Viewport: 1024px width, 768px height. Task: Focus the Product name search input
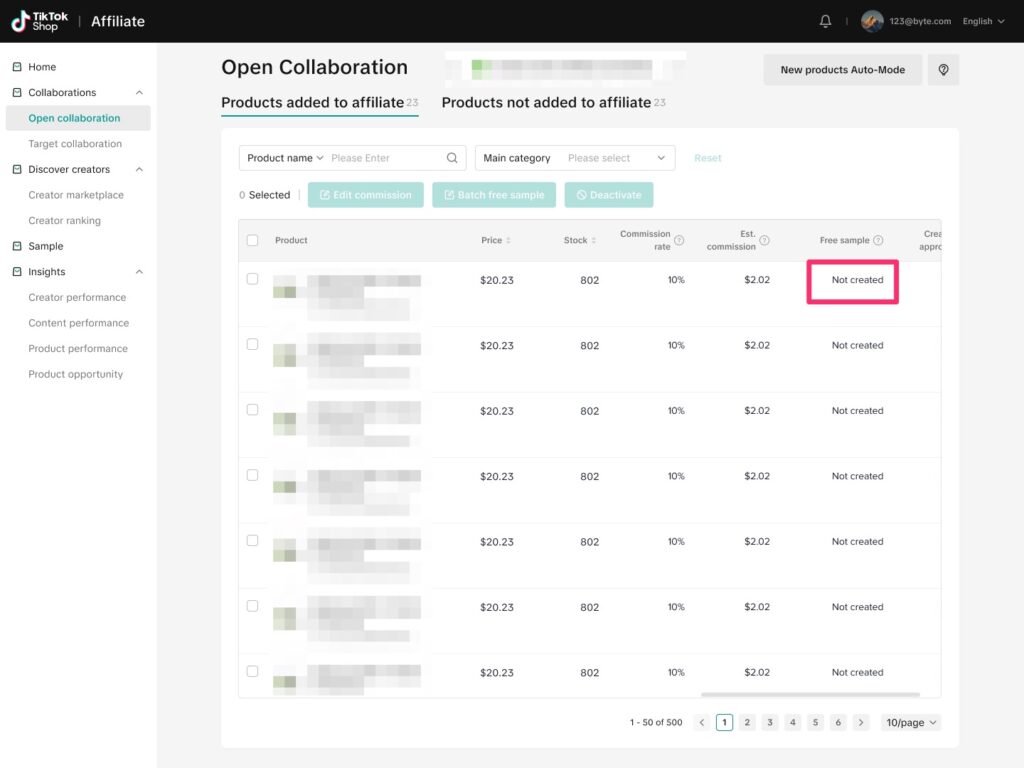coord(385,158)
